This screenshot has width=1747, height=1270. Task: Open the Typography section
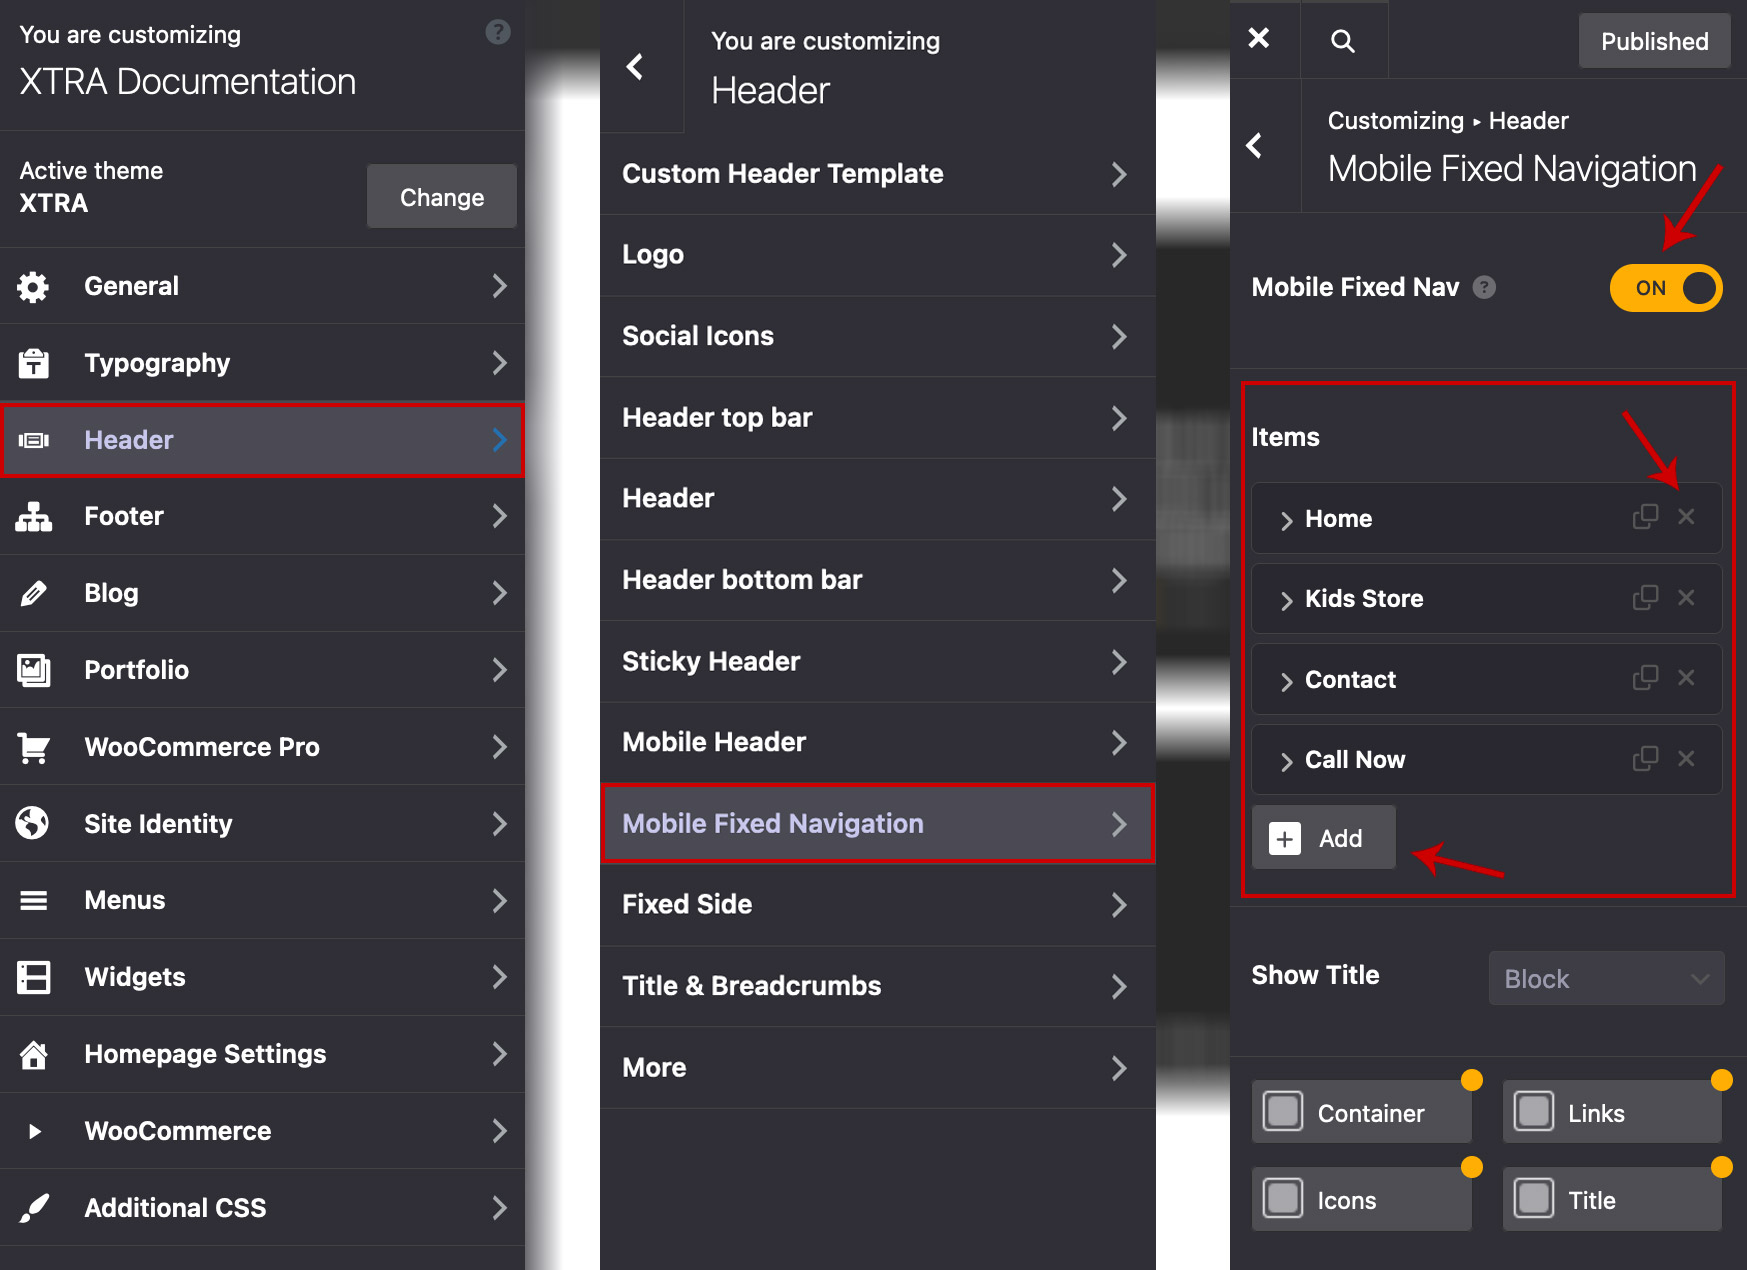pyautogui.click(x=262, y=363)
